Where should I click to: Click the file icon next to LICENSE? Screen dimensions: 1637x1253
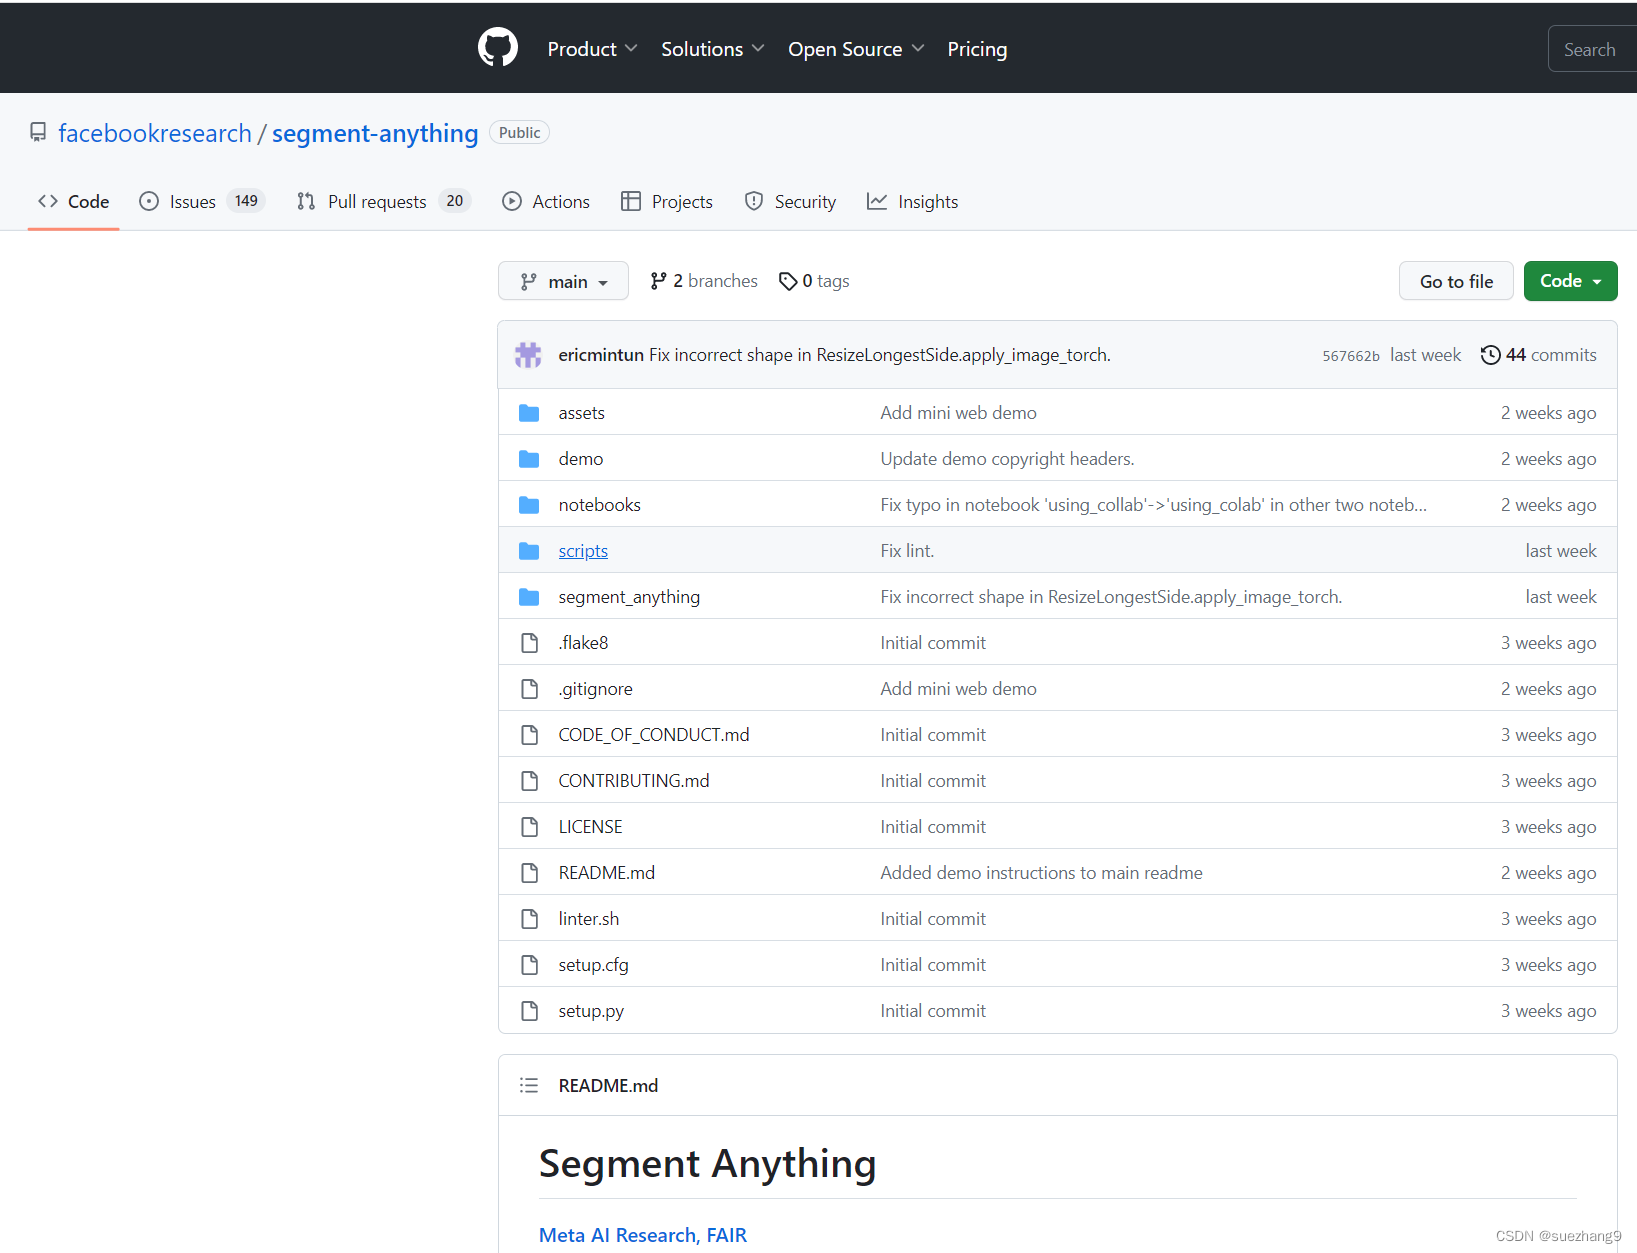tap(530, 827)
